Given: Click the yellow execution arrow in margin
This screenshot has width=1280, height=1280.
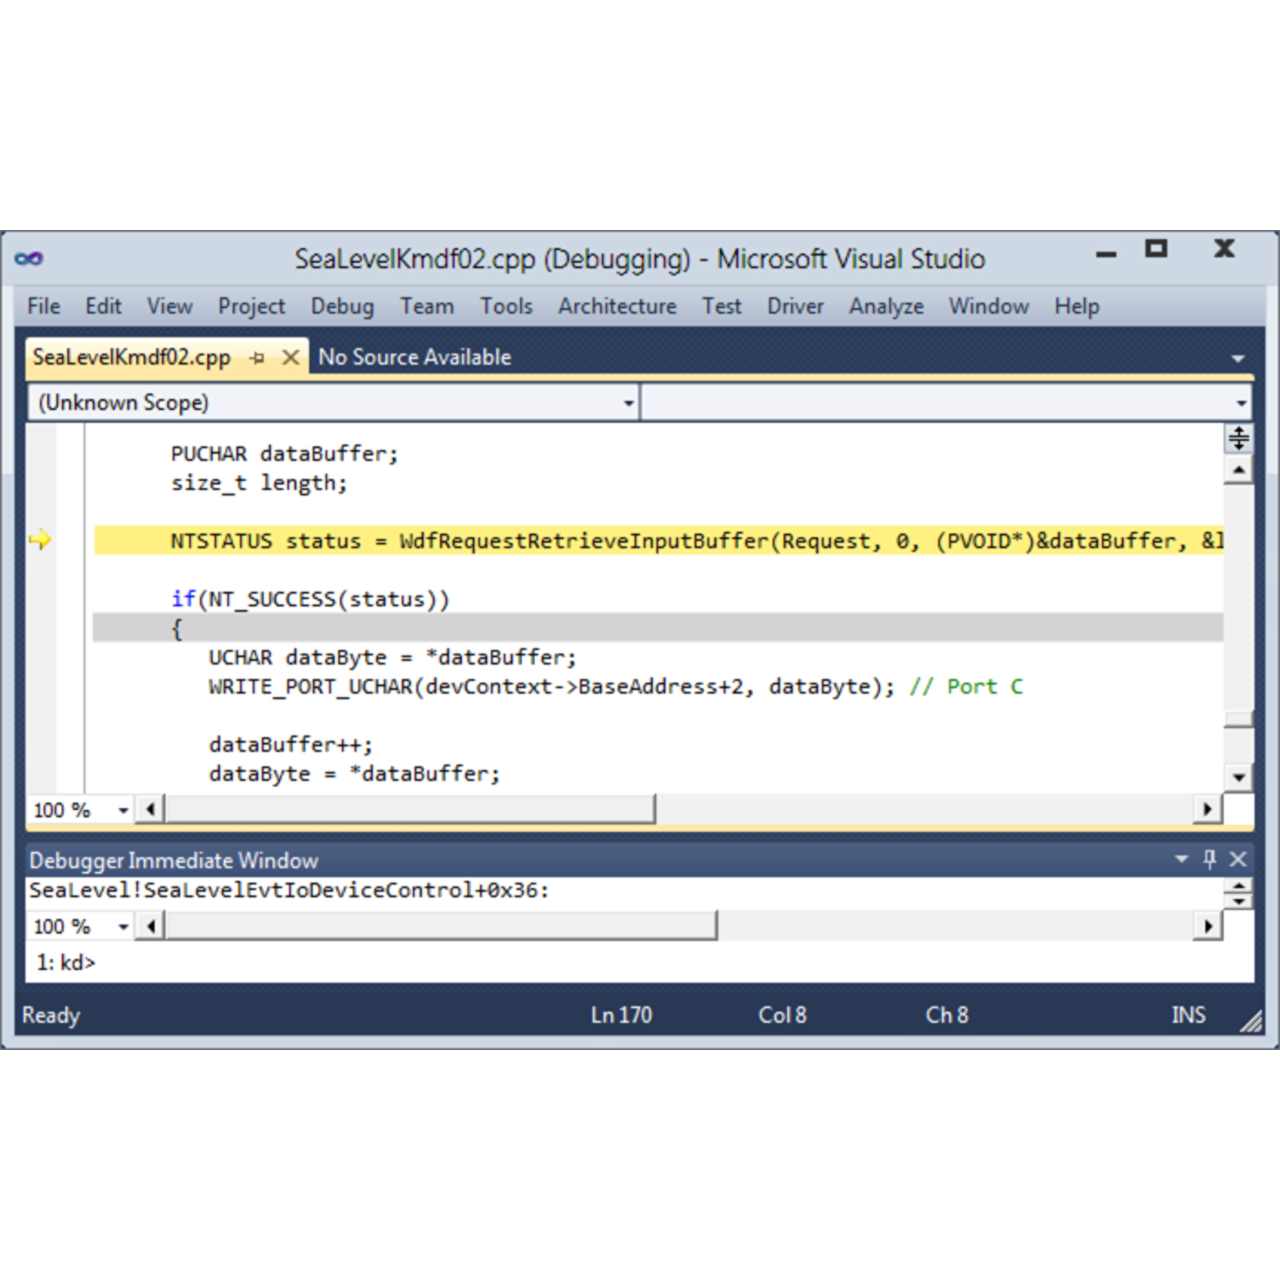Looking at the screenshot, I should 40,540.
